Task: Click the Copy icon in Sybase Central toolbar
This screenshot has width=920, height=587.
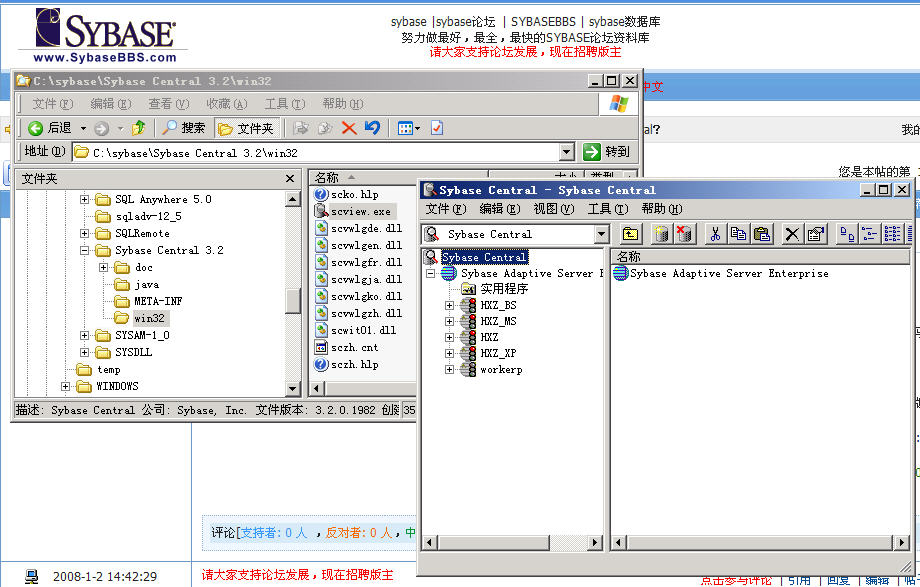Action: 738,234
